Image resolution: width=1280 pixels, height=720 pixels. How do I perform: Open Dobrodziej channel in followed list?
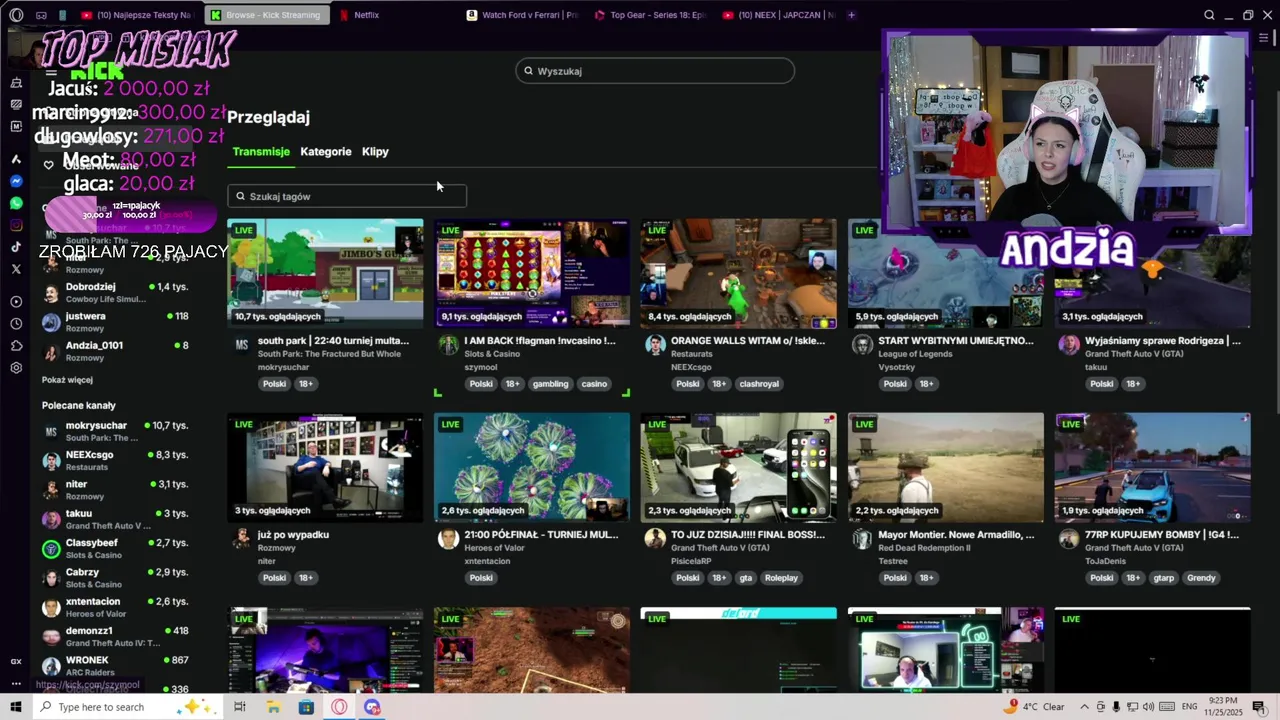[x=115, y=292]
